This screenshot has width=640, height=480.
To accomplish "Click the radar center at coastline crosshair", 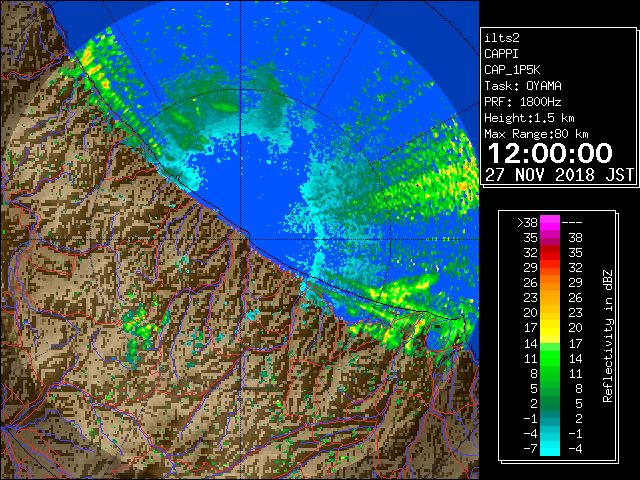I will pyautogui.click(x=240, y=239).
